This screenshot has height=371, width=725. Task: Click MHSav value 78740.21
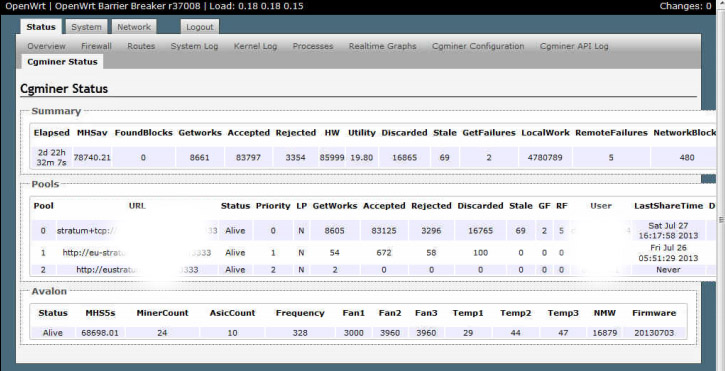[x=92, y=157]
